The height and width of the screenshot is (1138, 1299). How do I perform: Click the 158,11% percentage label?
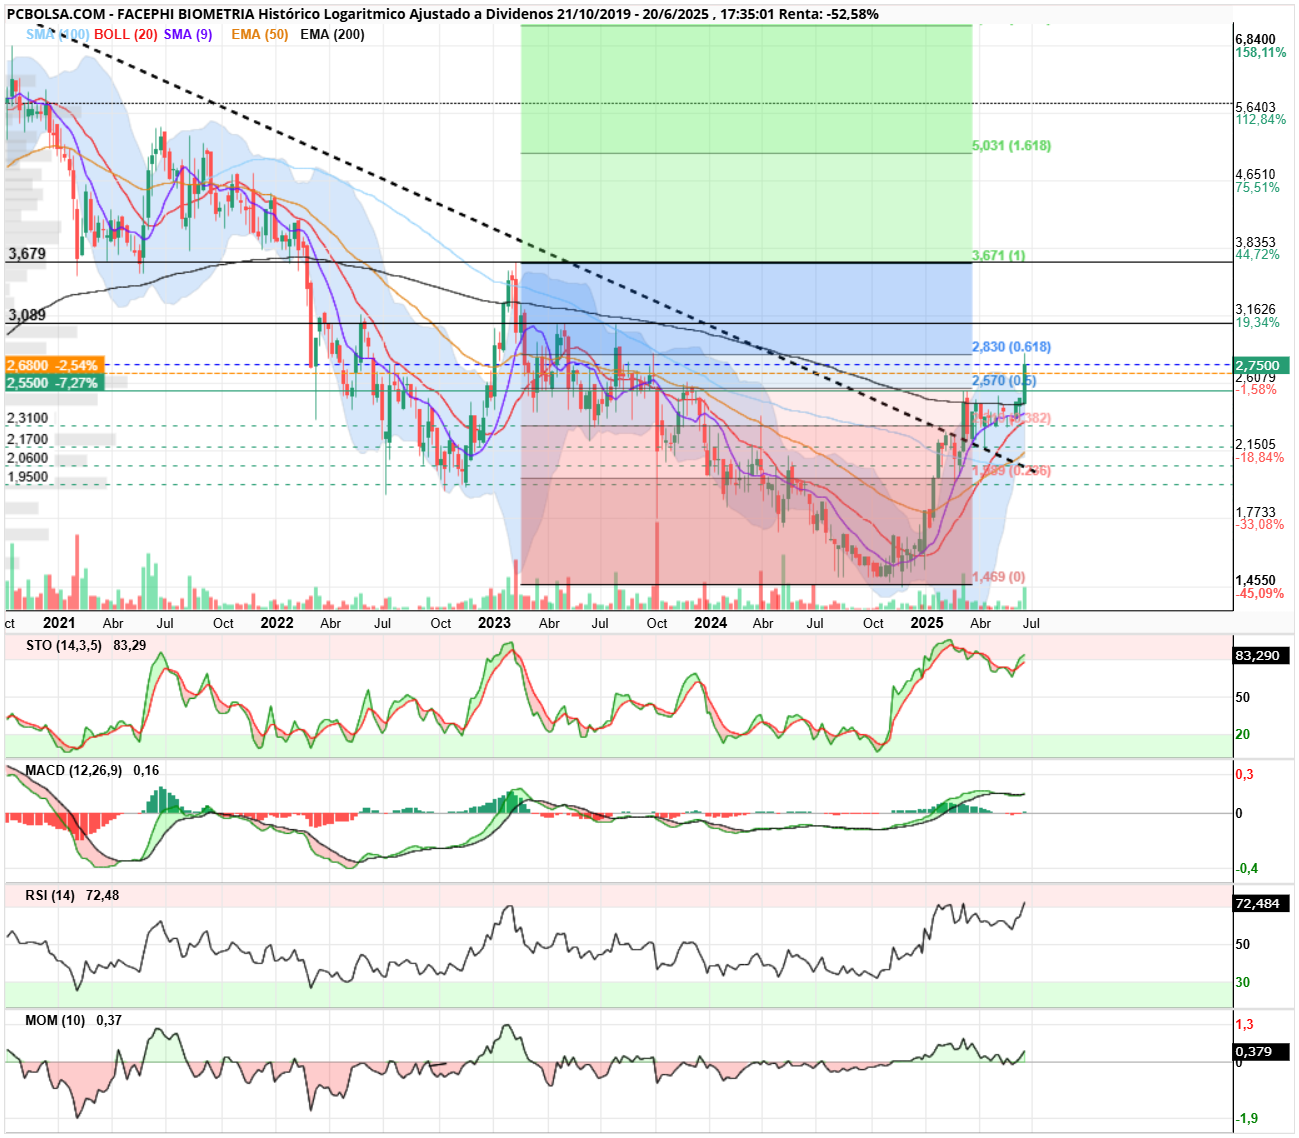click(x=1261, y=52)
